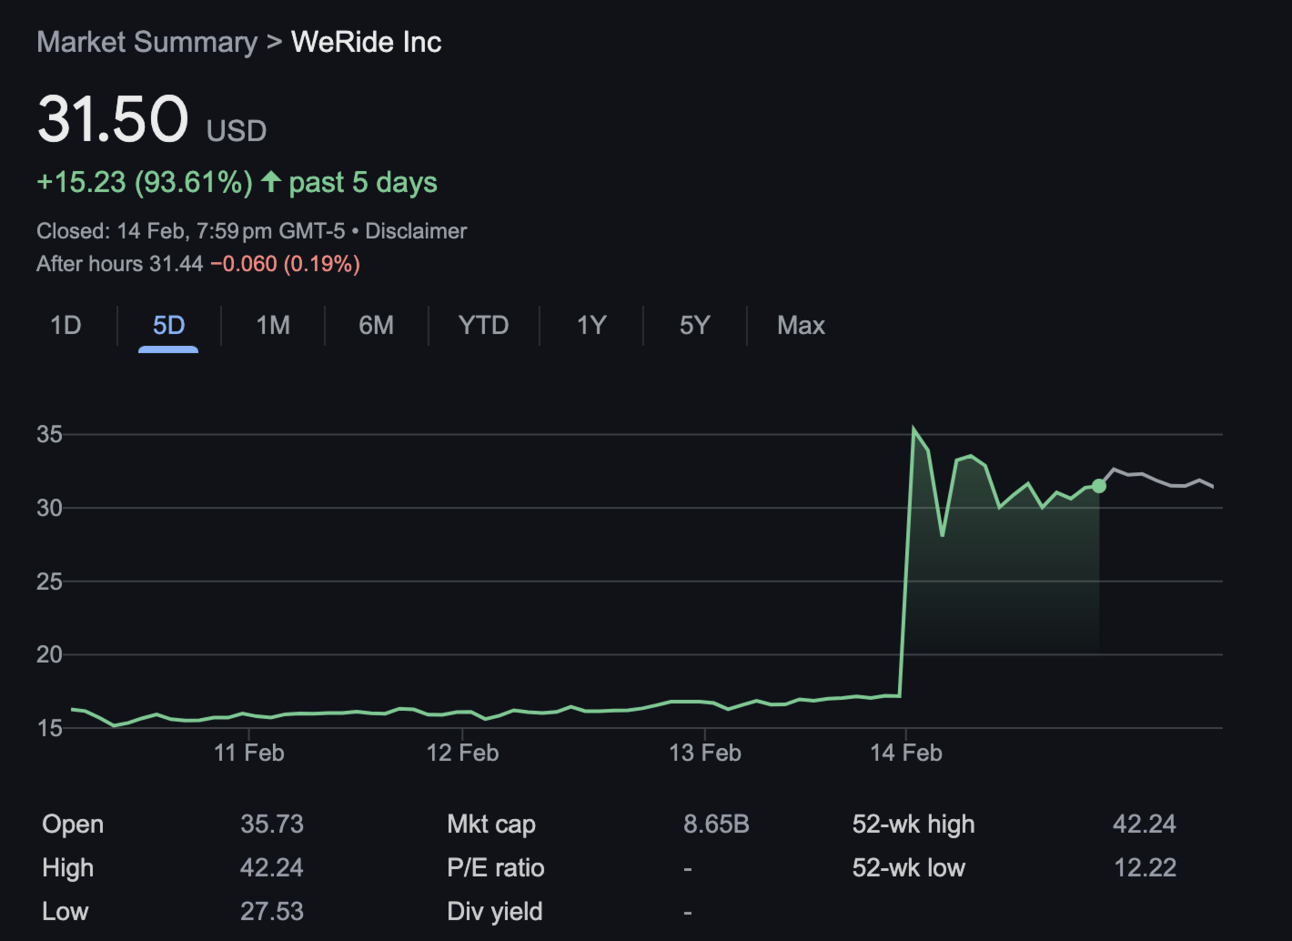Click the 14 Feb axis date
The width and height of the screenshot is (1292, 941).
(x=906, y=753)
